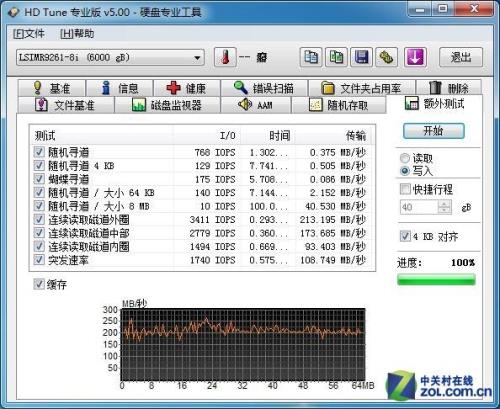
Task: Click the 768 IOPS value
Action: [x=215, y=152]
